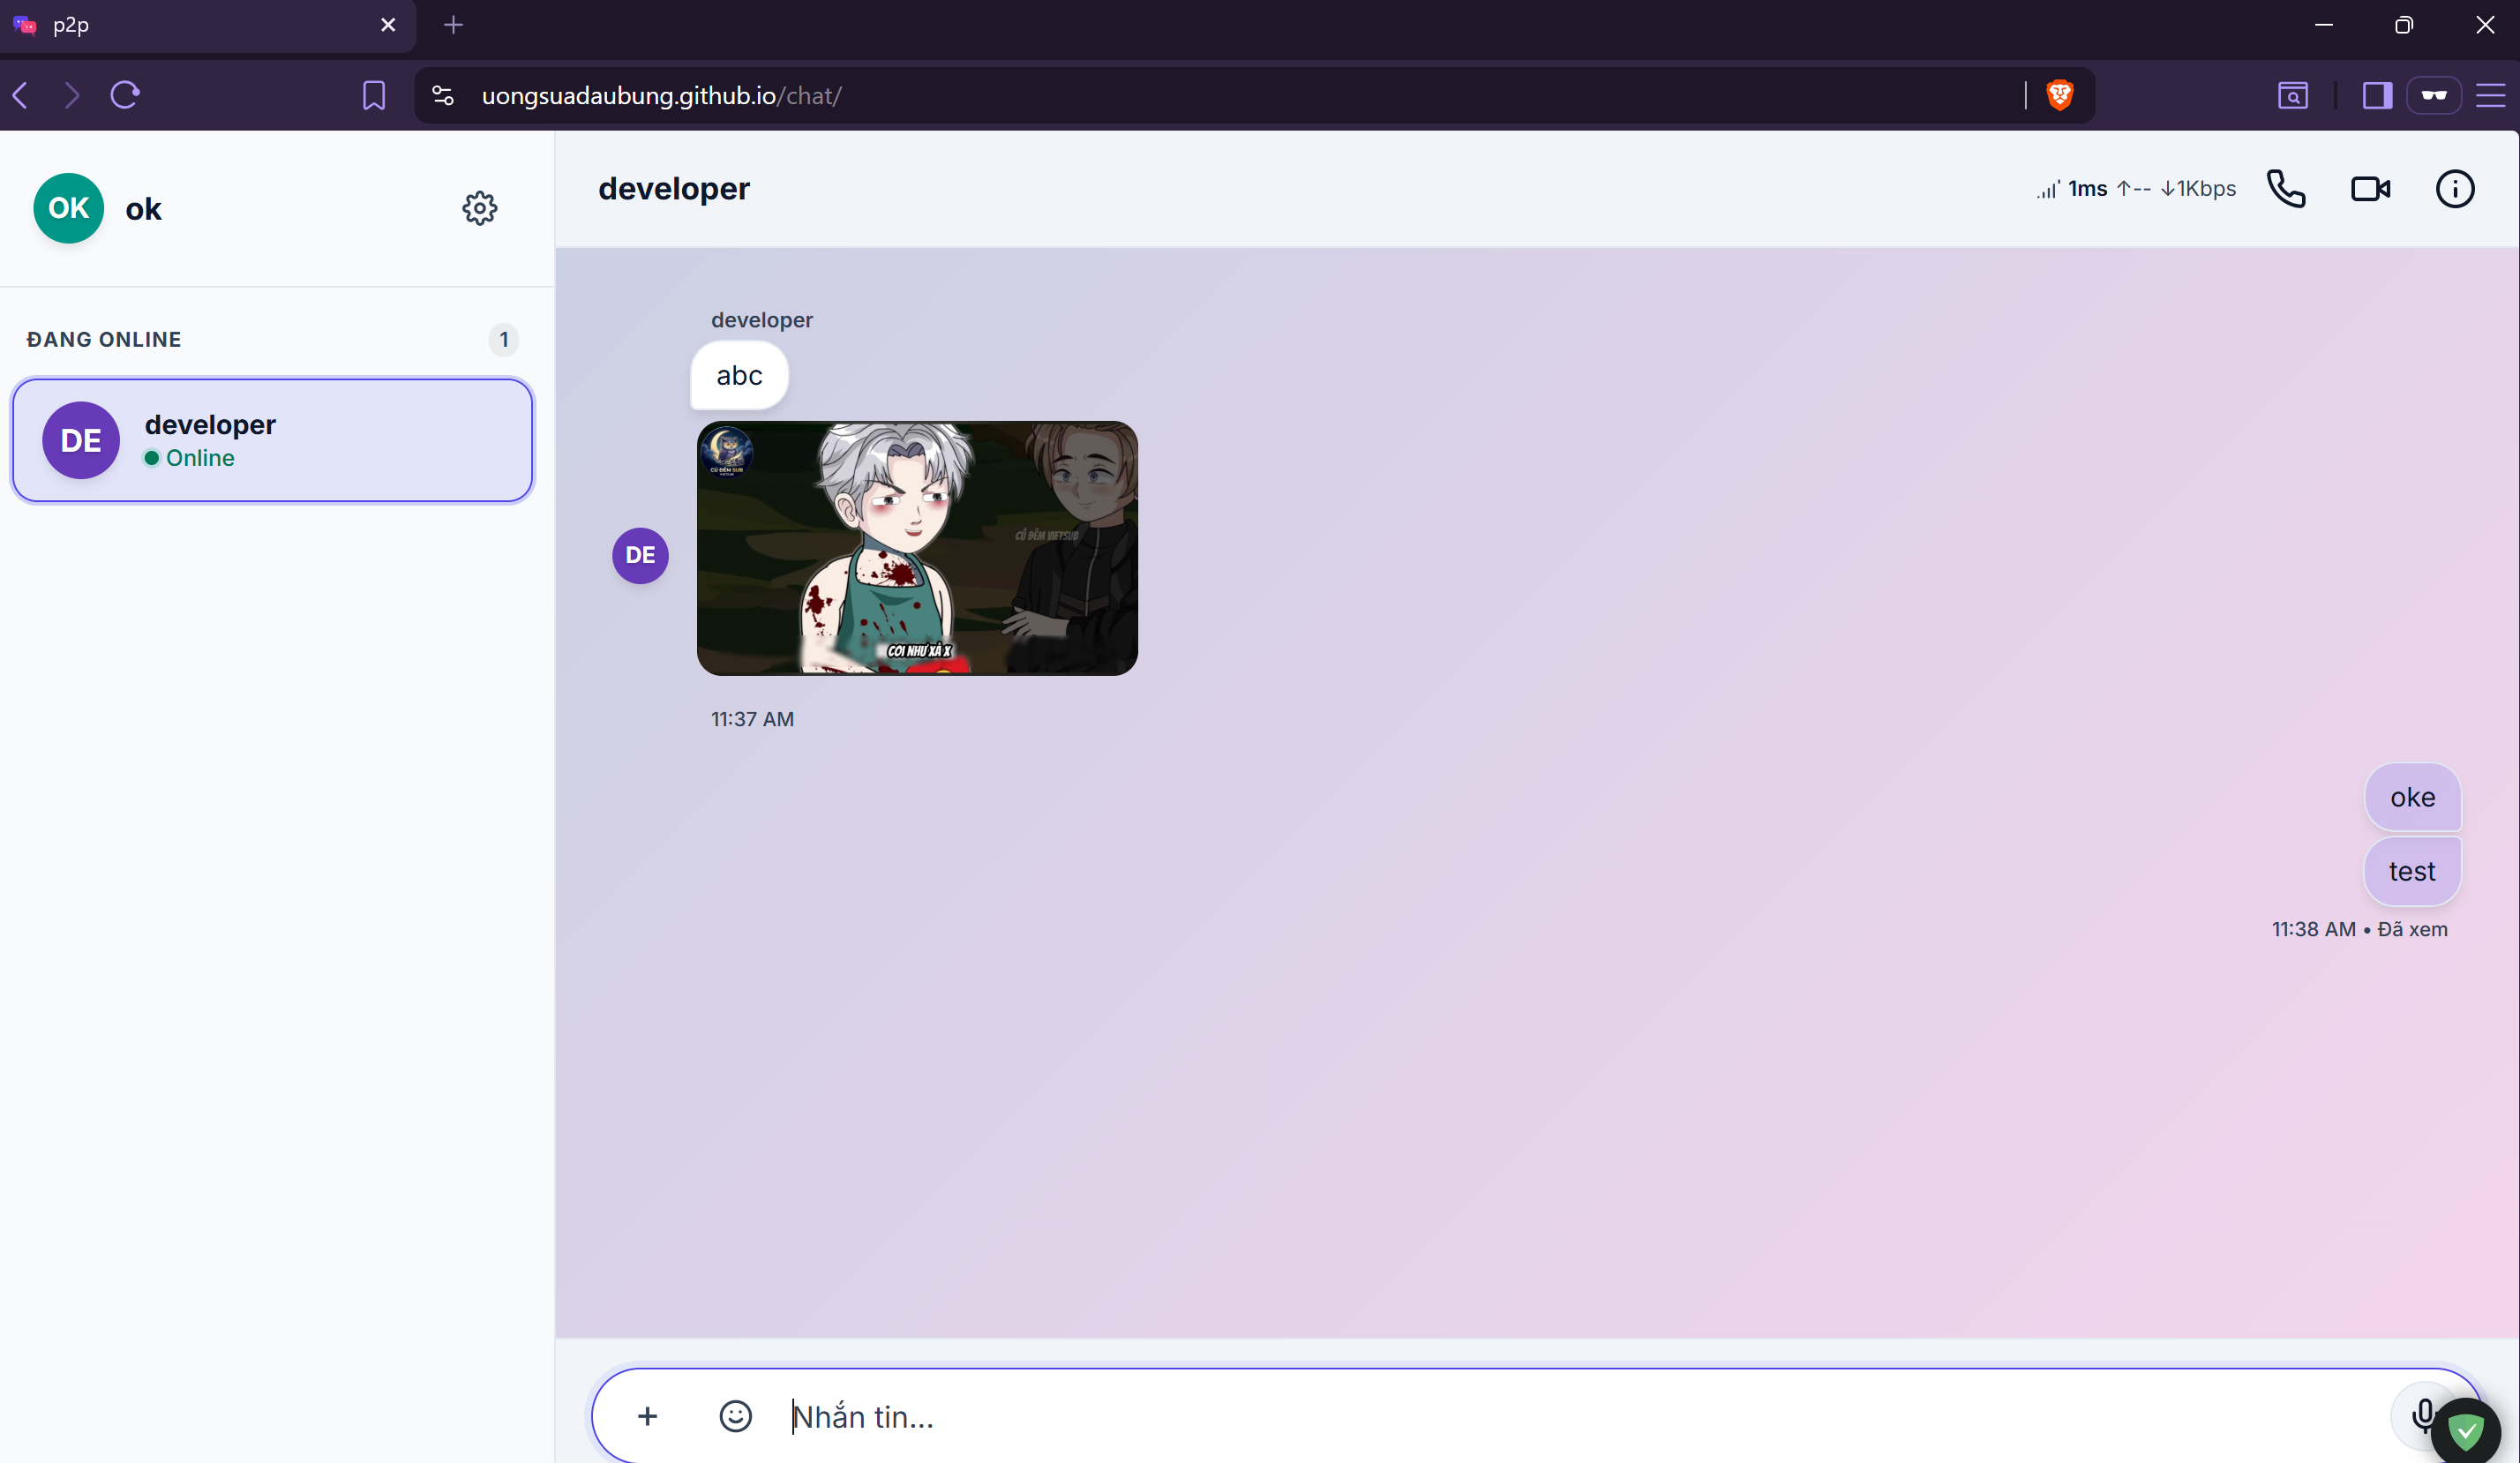Click the Online status under developer
This screenshot has width=2520, height=1463.
(x=190, y=458)
